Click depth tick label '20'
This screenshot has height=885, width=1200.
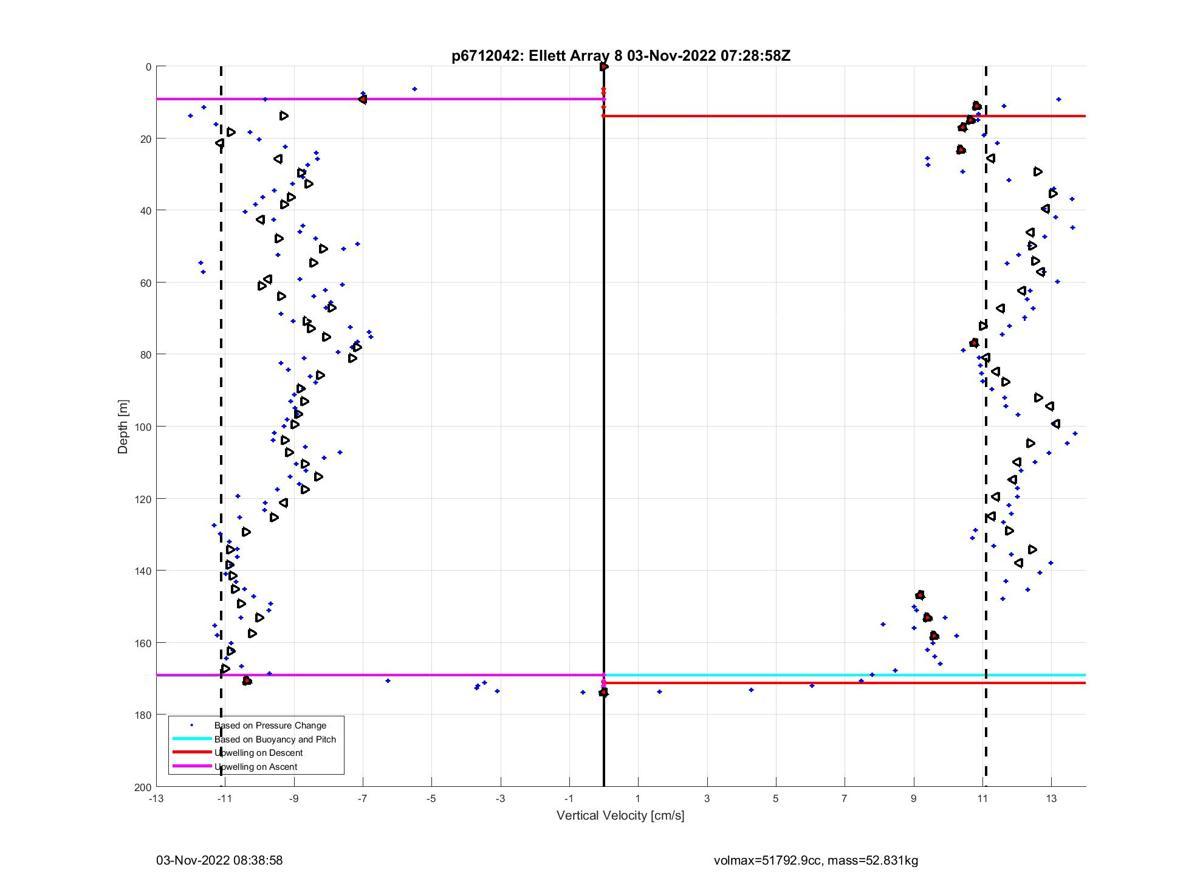pos(145,139)
